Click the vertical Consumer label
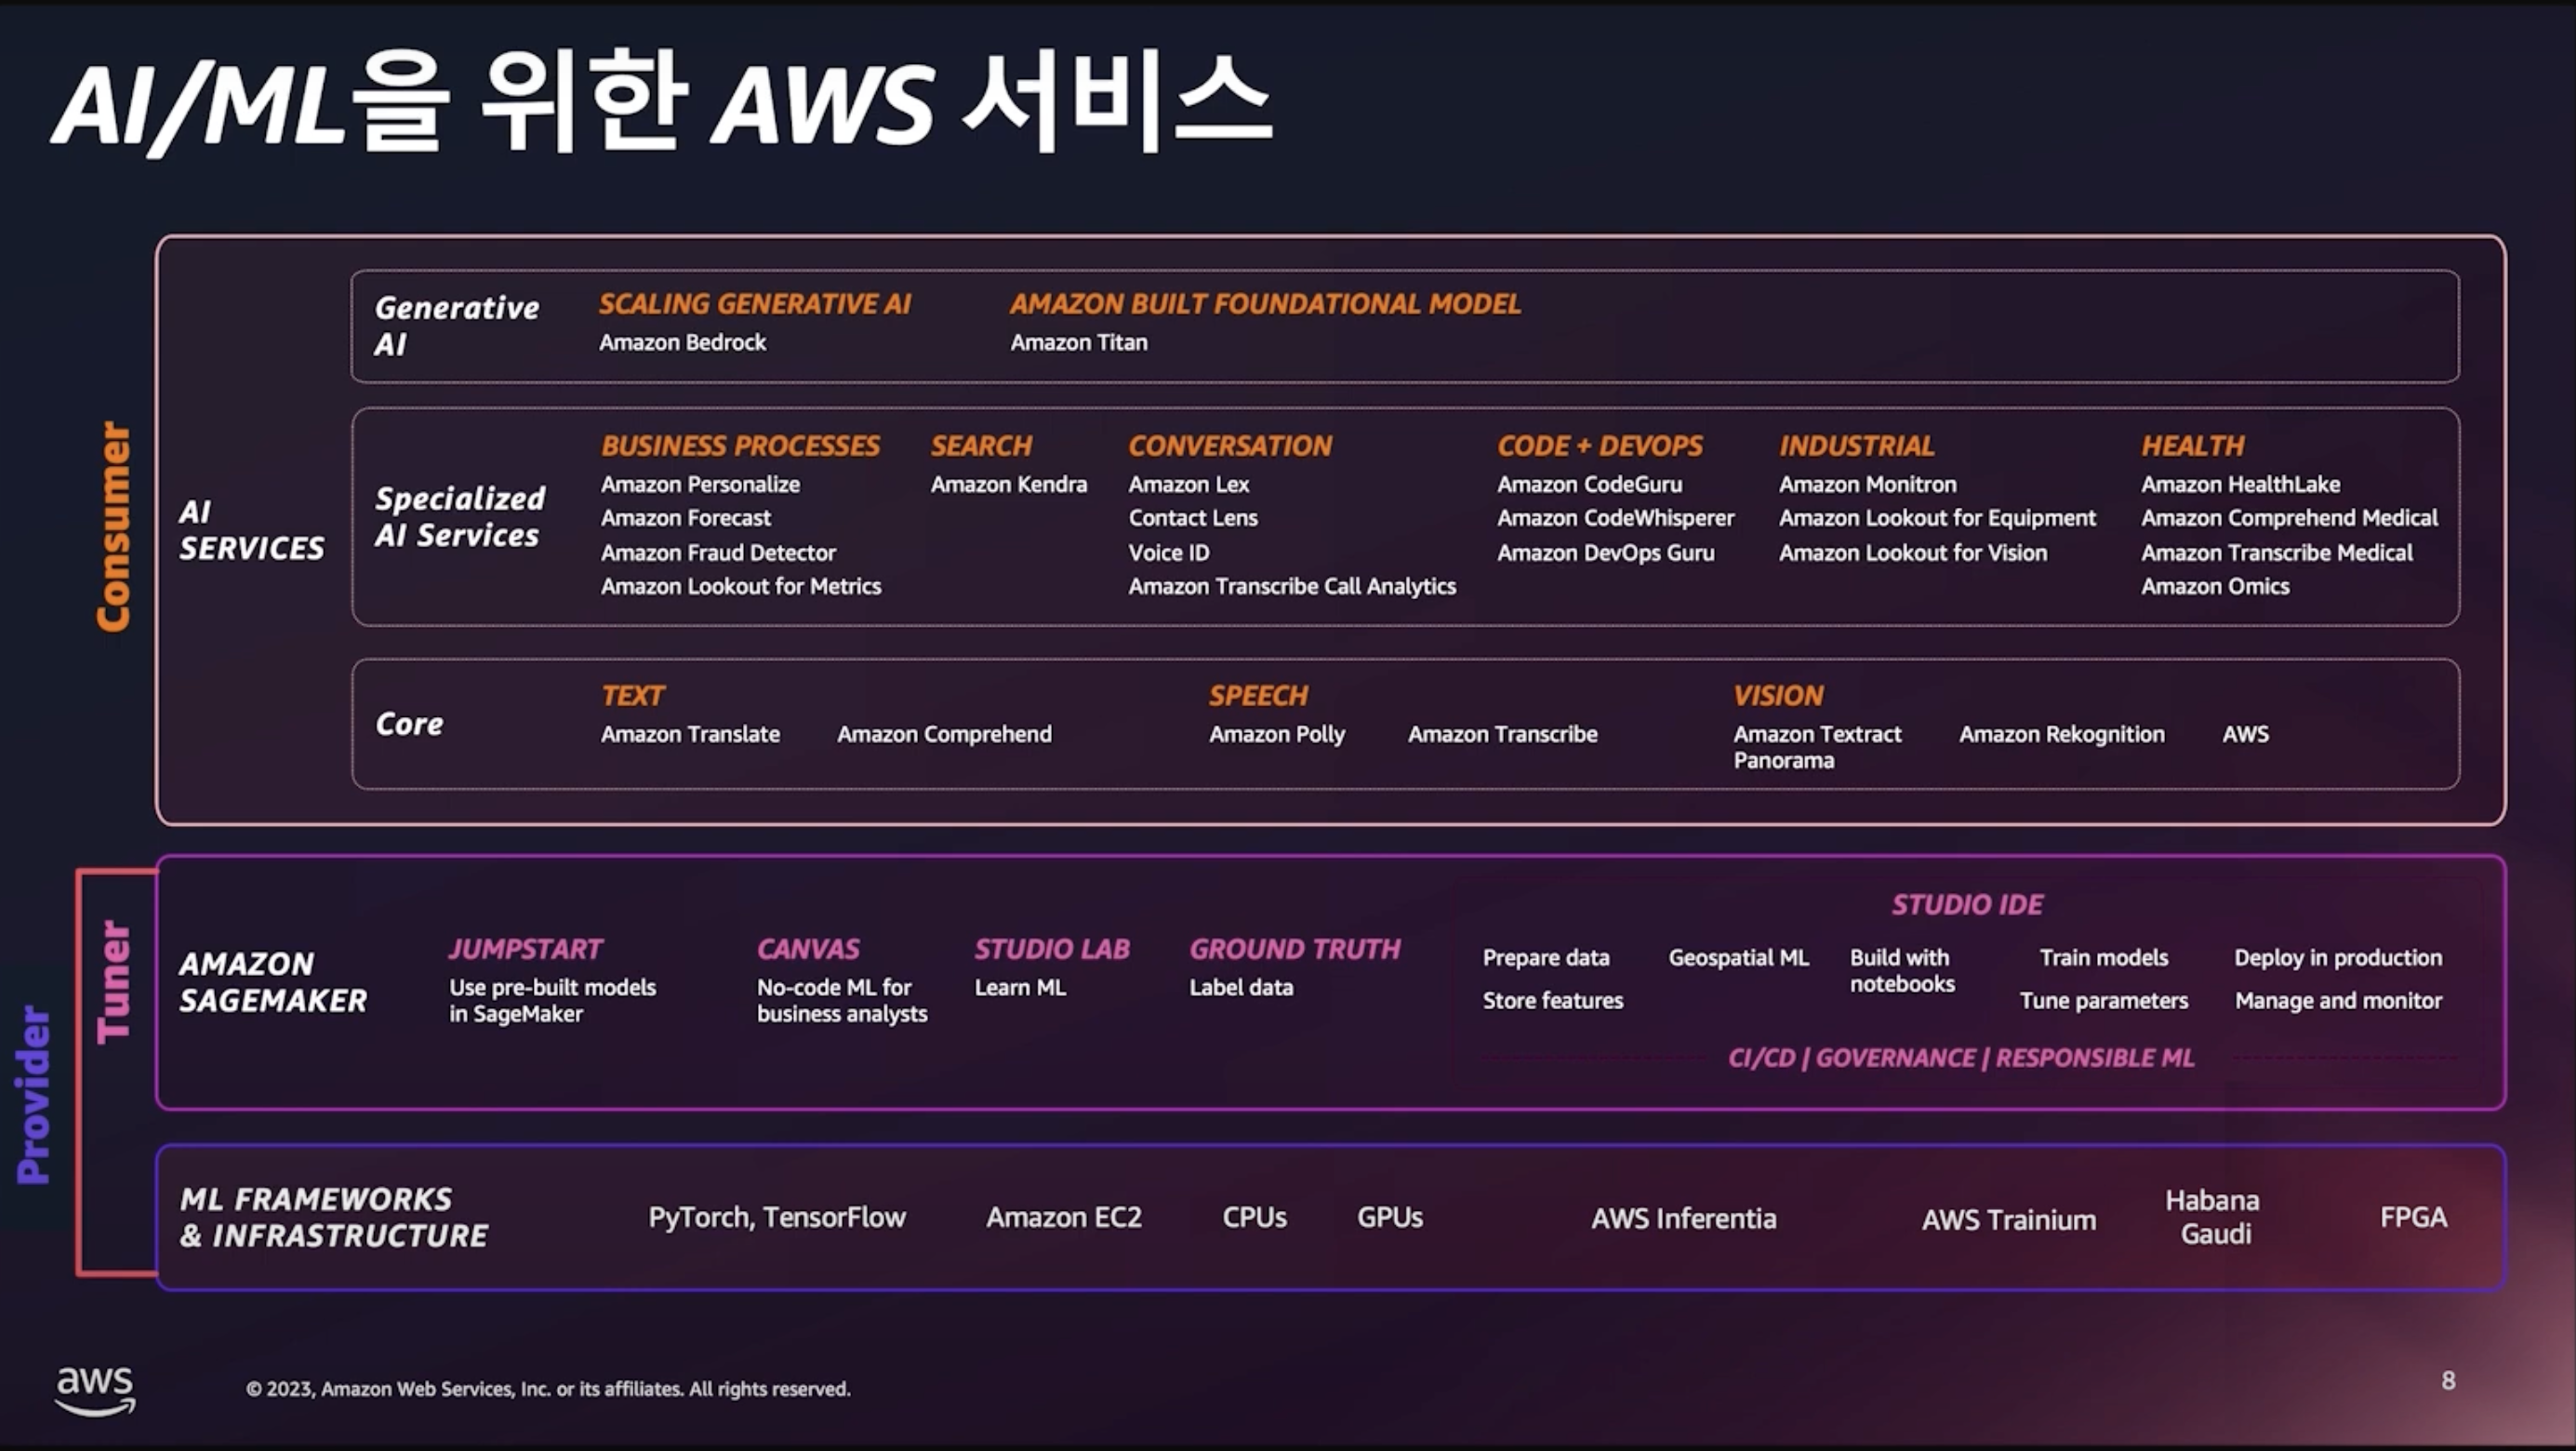 tap(113, 526)
